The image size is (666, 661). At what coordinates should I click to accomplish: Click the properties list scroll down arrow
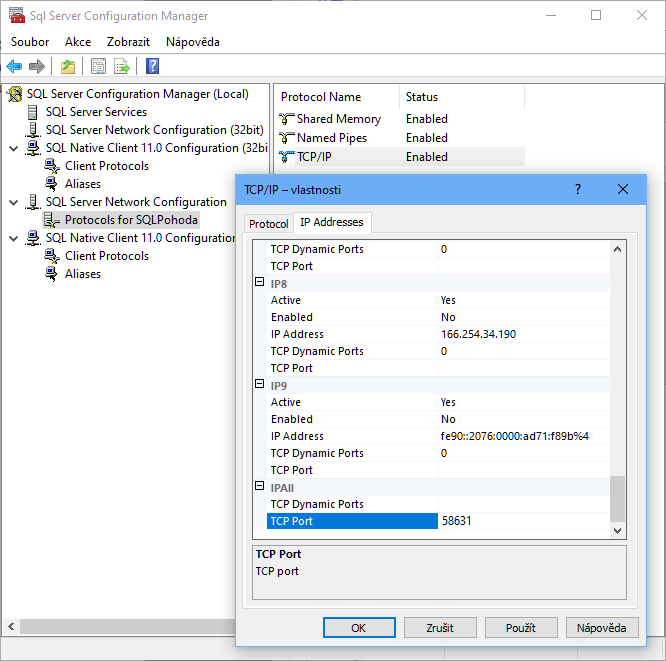click(617, 530)
